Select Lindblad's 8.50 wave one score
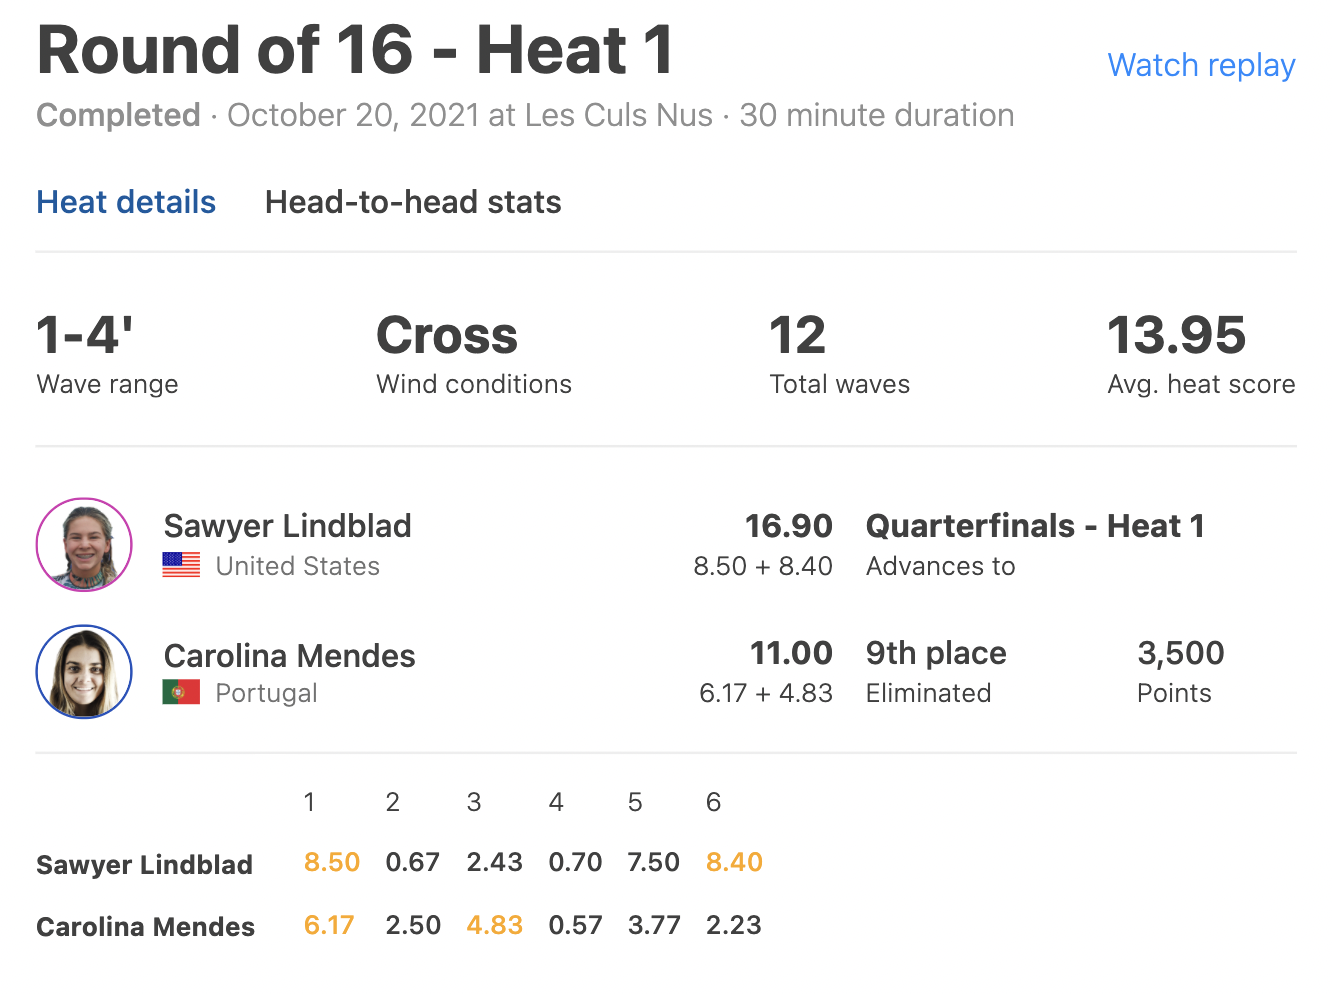Viewport: 1332px width, 994px height. point(332,862)
